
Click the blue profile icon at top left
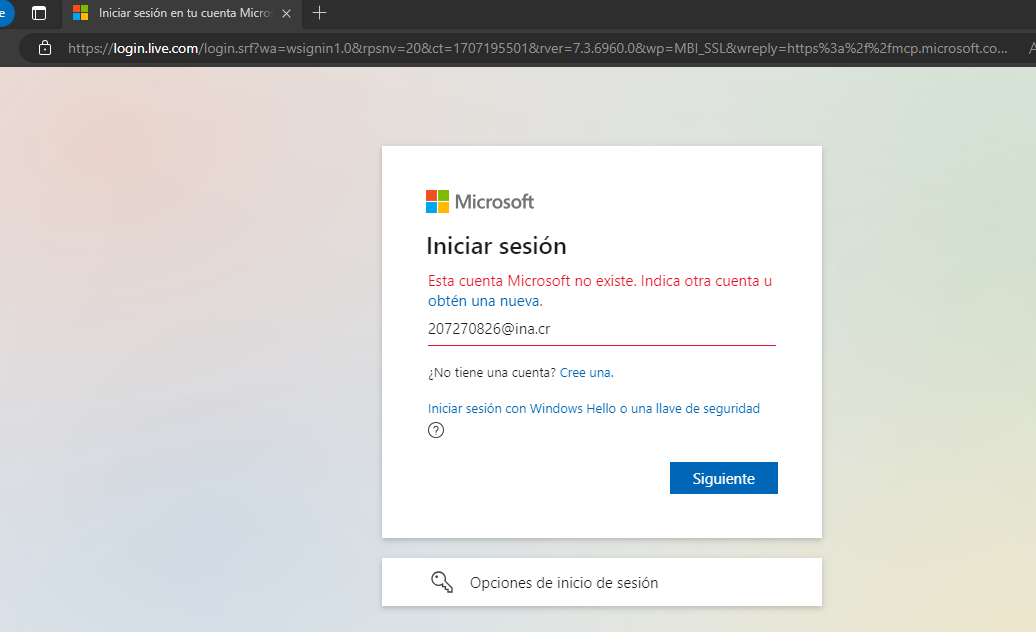(x=5, y=14)
